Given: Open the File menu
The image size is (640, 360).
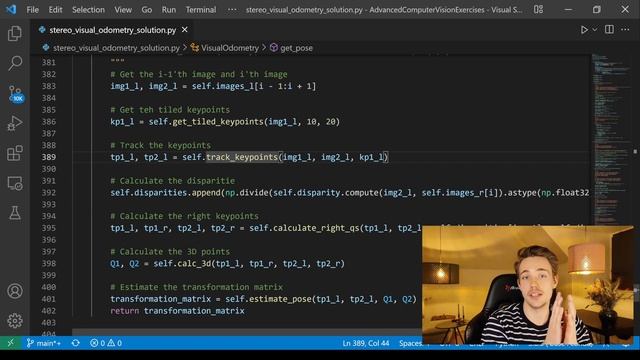Looking at the screenshot, I should coord(32,9).
